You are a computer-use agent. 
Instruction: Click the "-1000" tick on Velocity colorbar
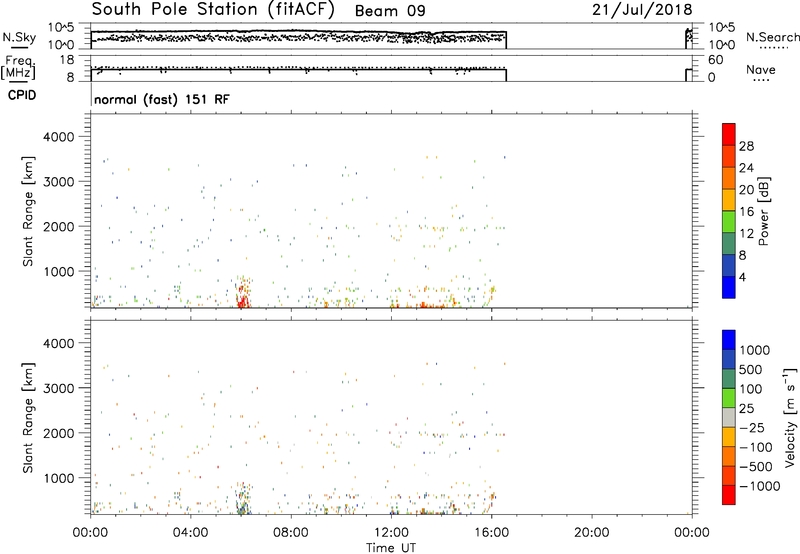click(759, 486)
